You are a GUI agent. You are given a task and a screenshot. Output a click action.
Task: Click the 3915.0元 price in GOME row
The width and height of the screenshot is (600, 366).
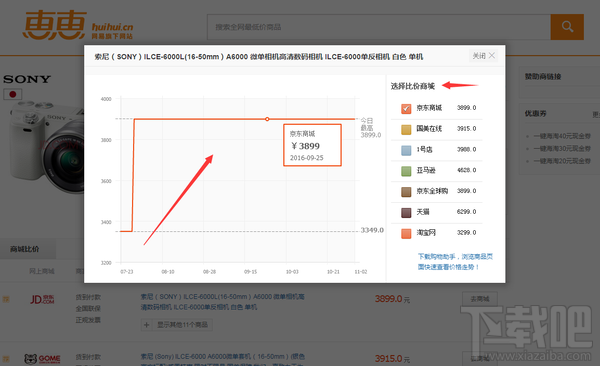click(x=392, y=359)
